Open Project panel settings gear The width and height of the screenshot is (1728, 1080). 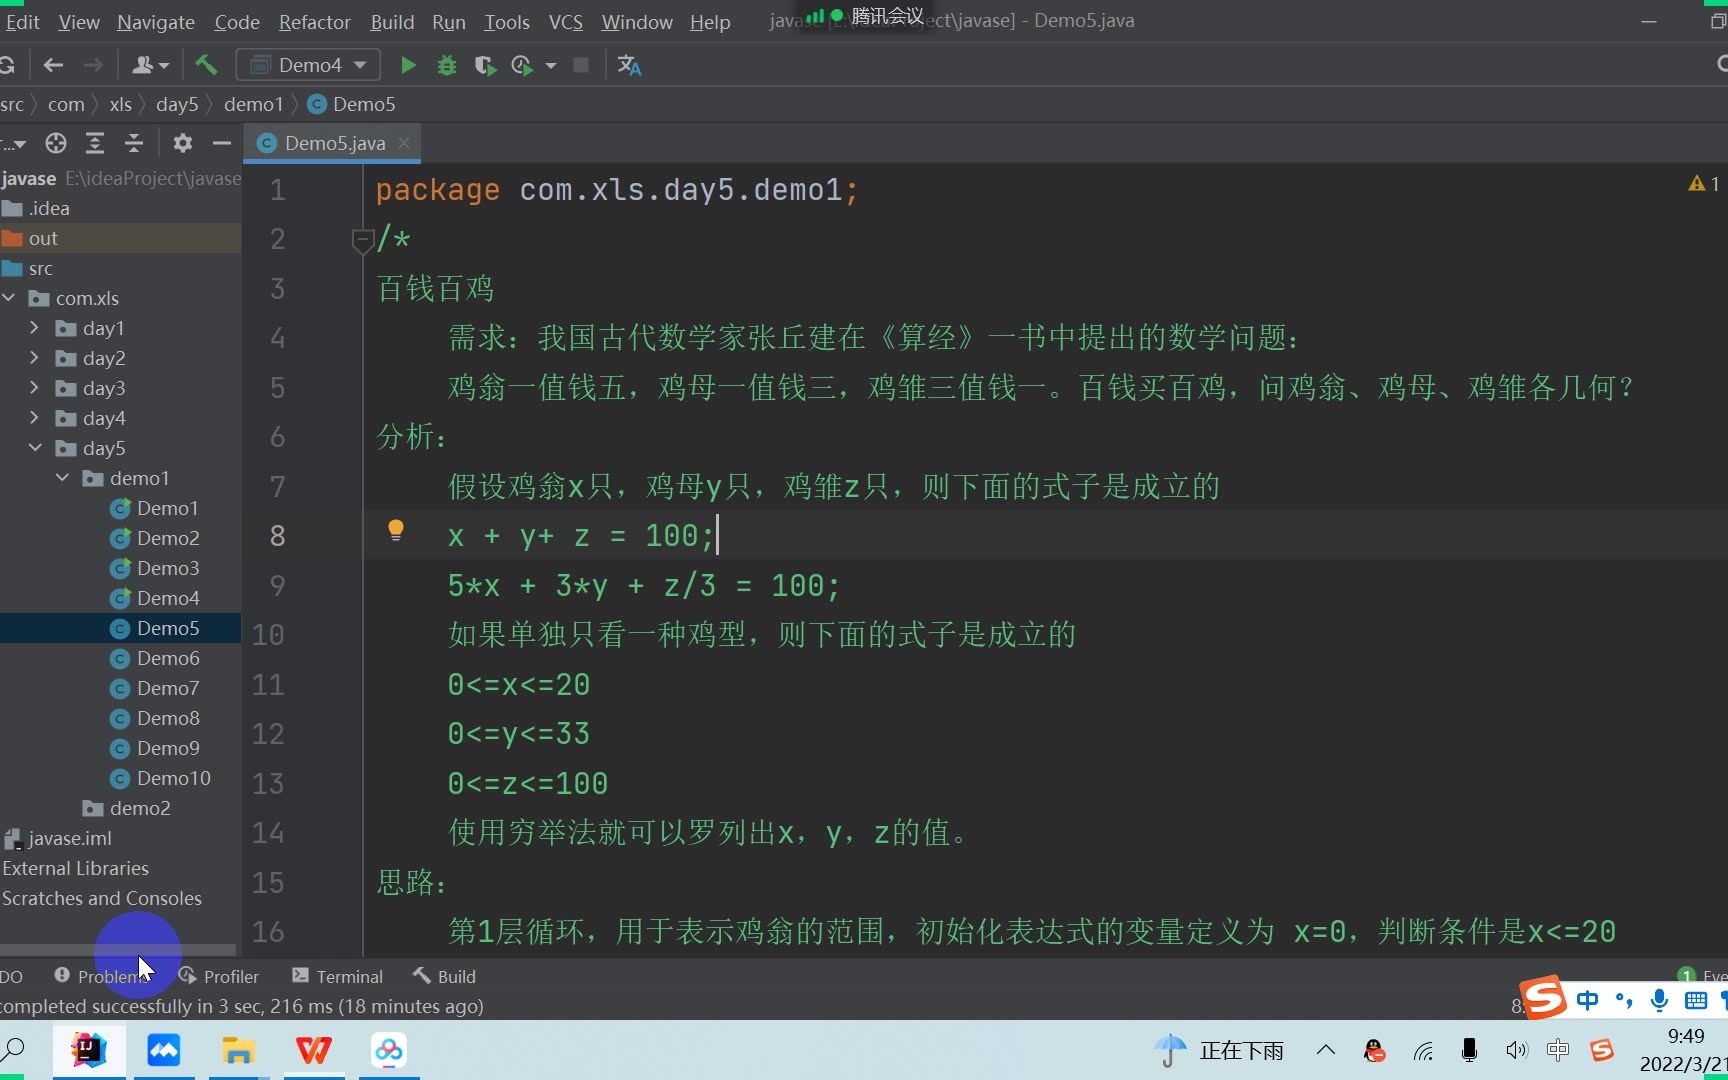pyautogui.click(x=182, y=143)
